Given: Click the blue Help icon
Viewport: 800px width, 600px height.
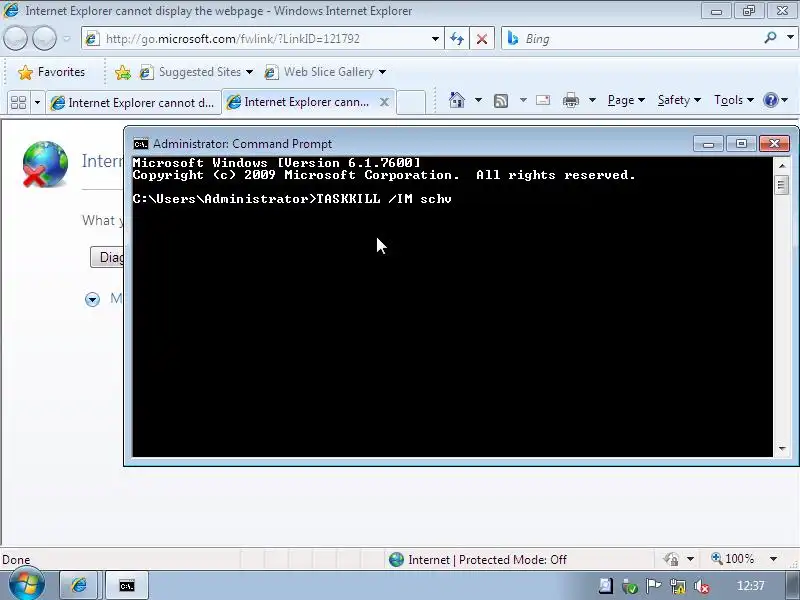Looking at the screenshot, I should point(770,100).
